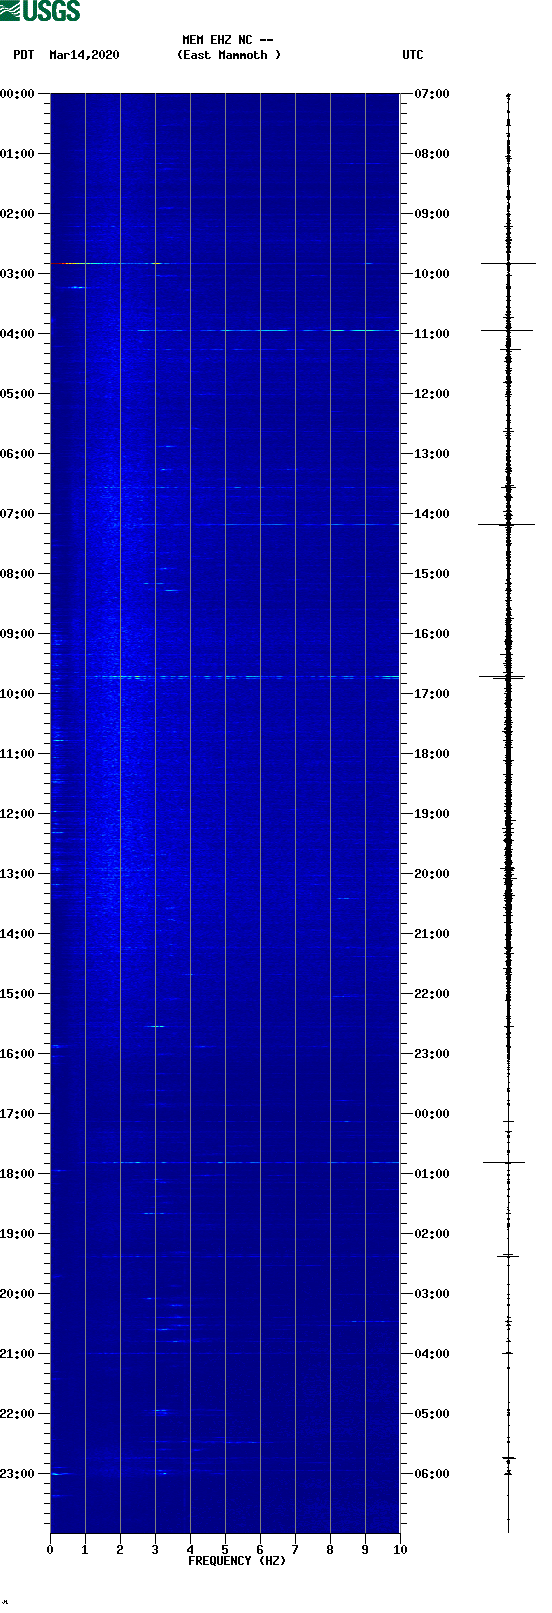Image resolution: width=552 pixels, height=1613 pixels.
Task: Click PDT time label '23:00' on left axis
Action: coord(18,1474)
